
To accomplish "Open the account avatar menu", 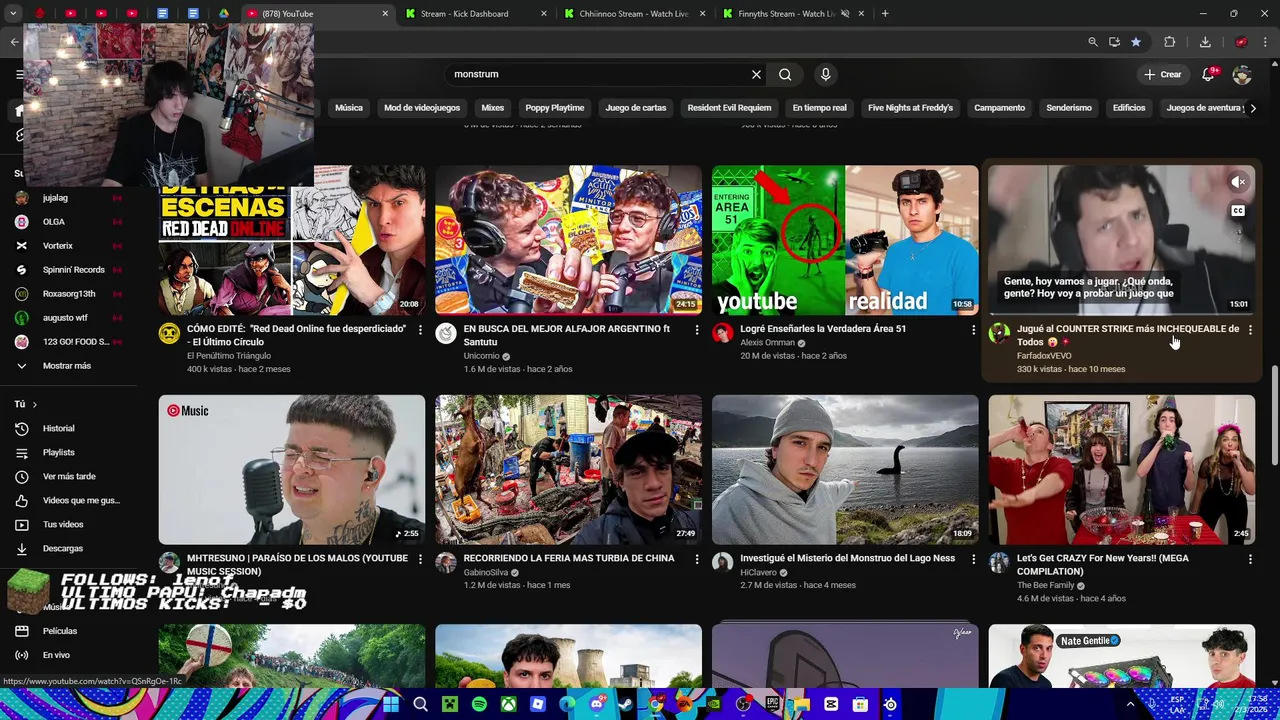I will tap(1242, 75).
